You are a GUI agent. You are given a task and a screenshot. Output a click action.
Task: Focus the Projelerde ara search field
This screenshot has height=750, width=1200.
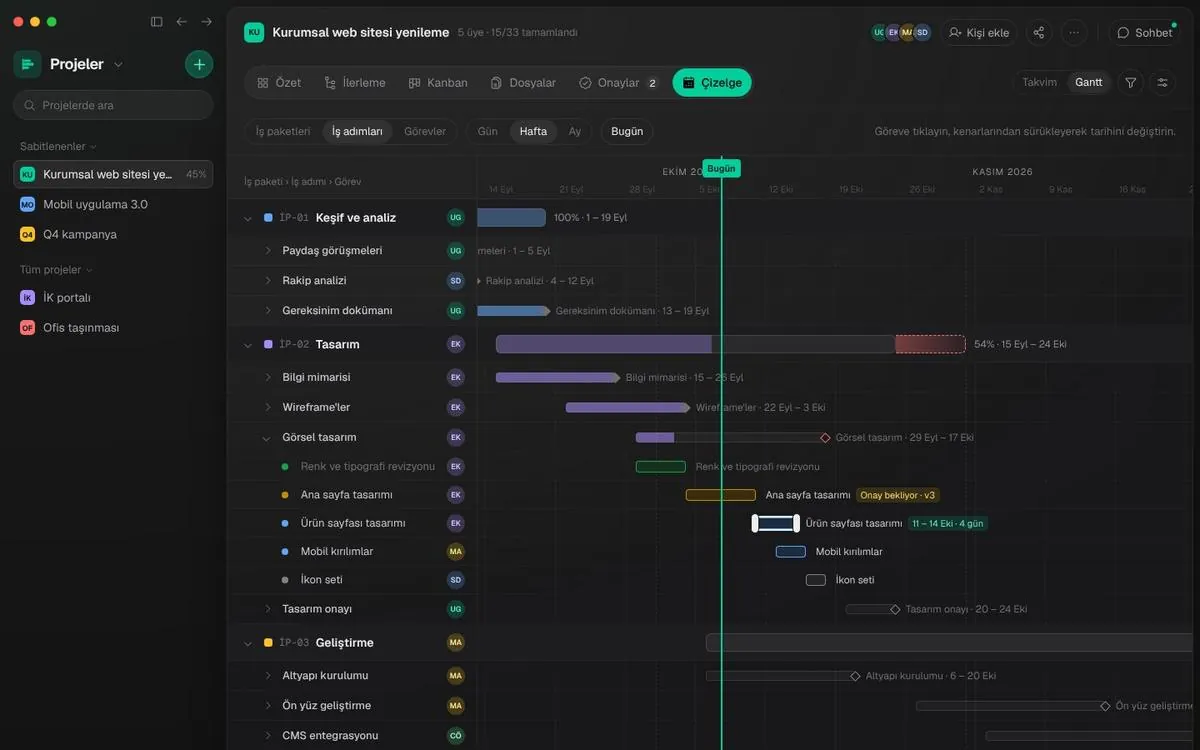click(113, 105)
